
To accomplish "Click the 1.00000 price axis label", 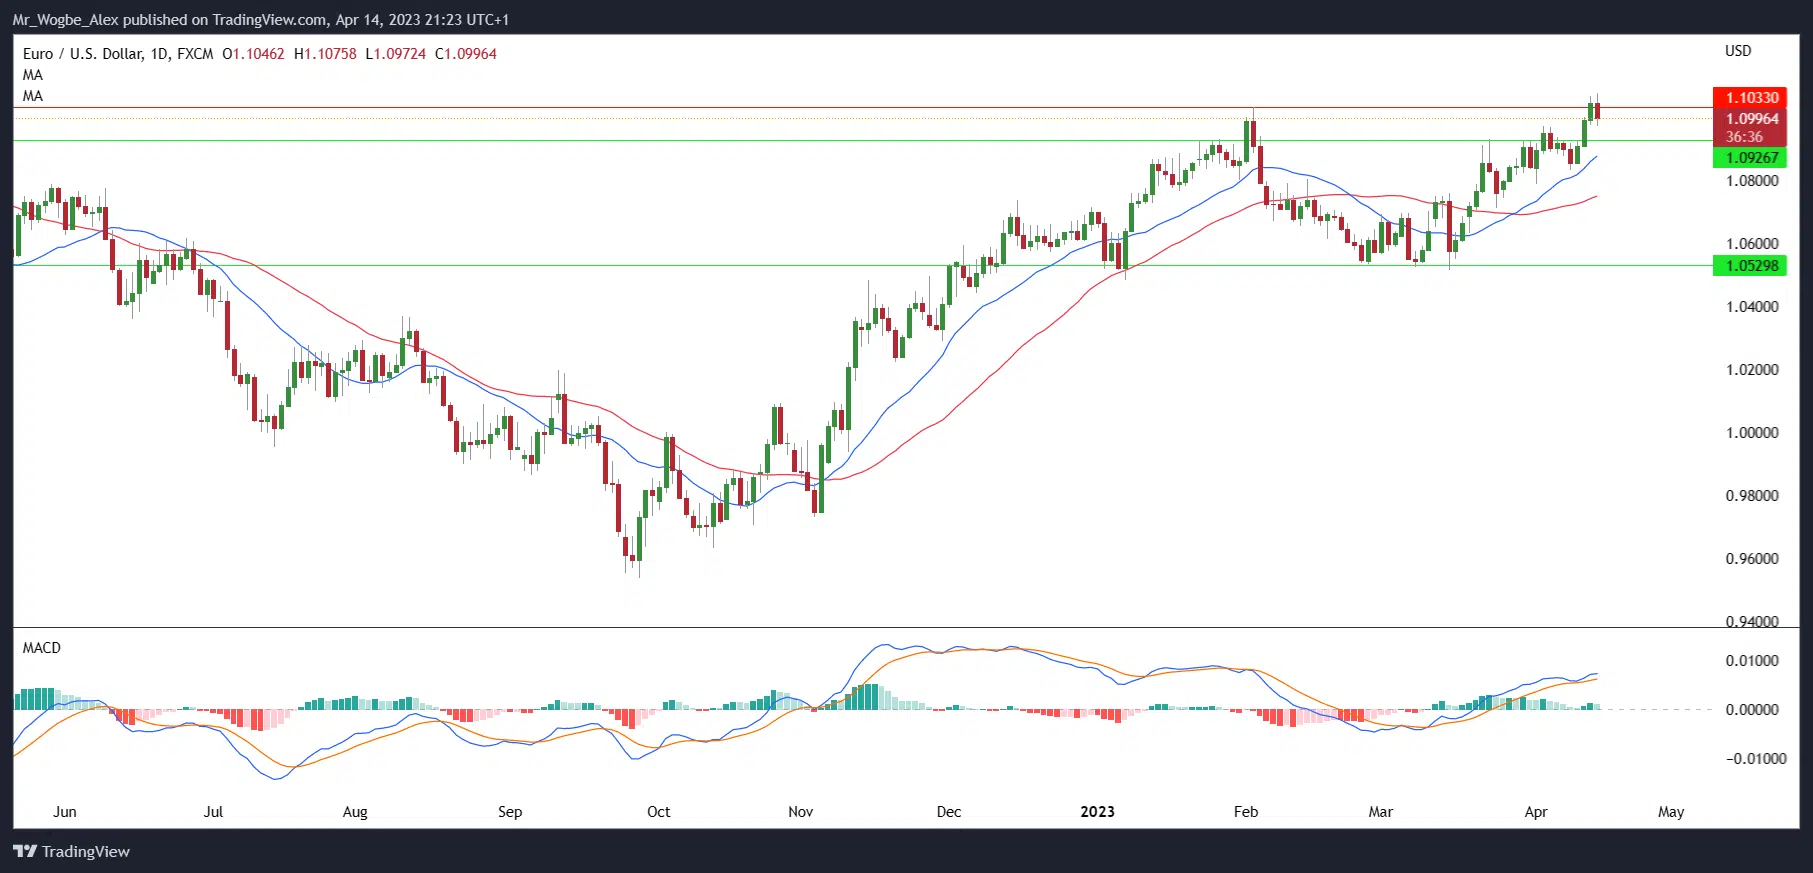I will [1752, 433].
